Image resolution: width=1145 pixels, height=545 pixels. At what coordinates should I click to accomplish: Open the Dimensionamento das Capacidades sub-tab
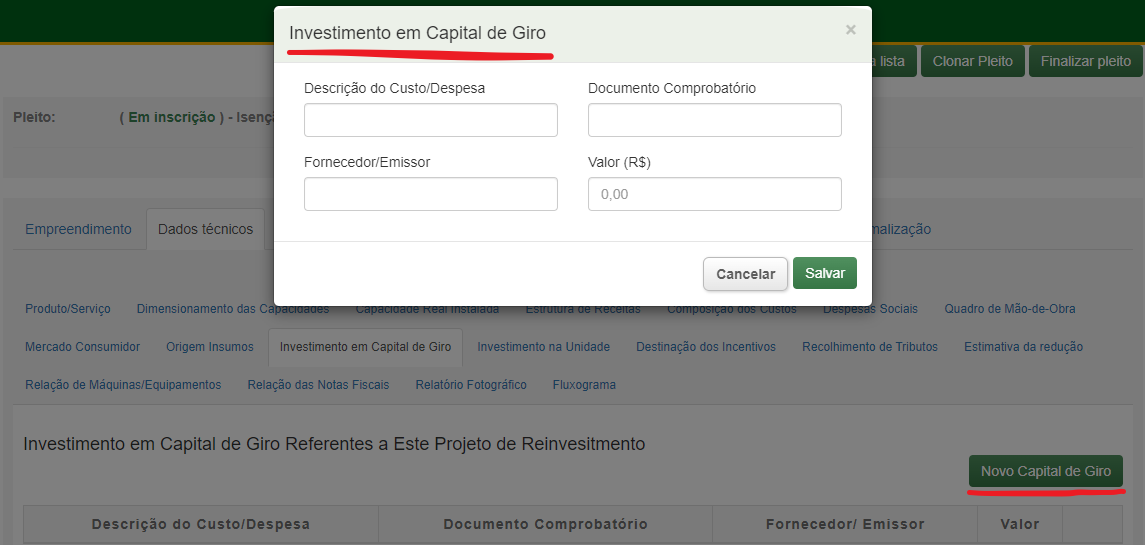(233, 309)
